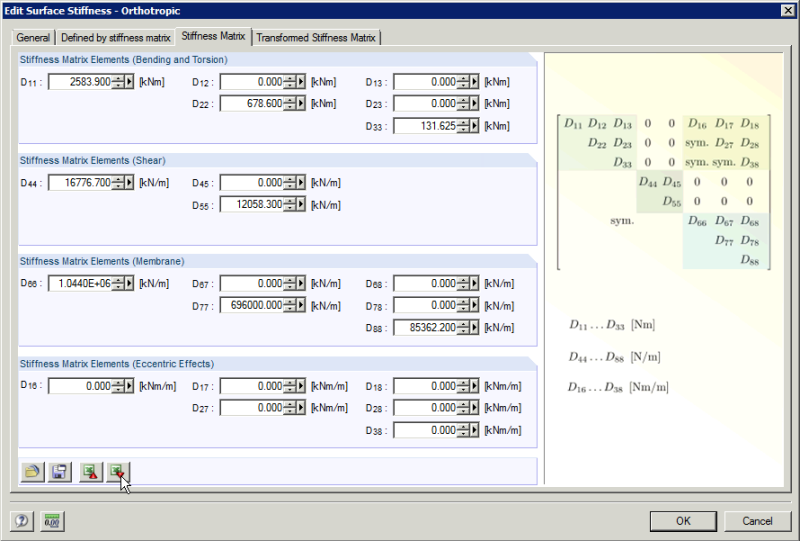The height and width of the screenshot is (541, 800).
Task: Click the D16 eccentric value field
Action: (81, 386)
